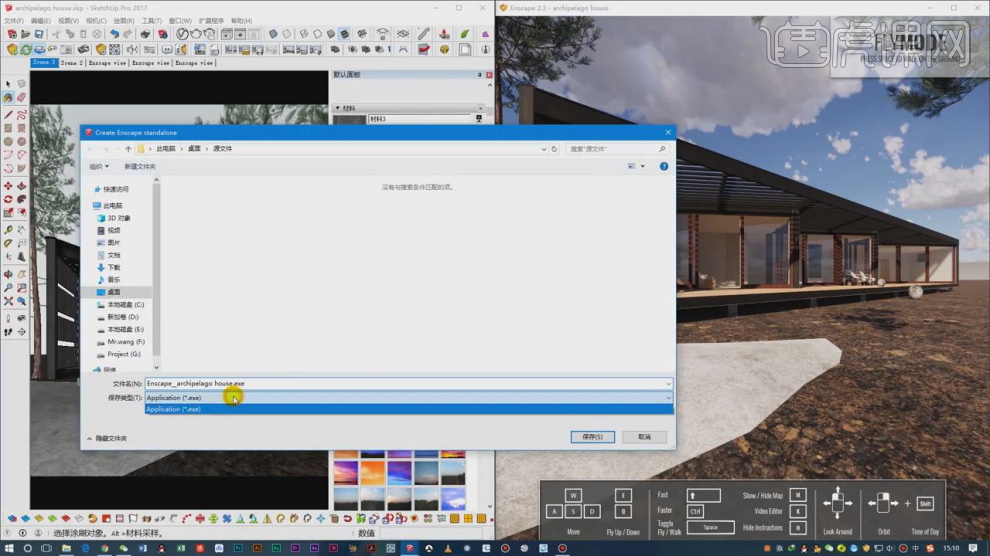
Task: Open the 组织 organize dropdown menu
Action: (x=98, y=167)
